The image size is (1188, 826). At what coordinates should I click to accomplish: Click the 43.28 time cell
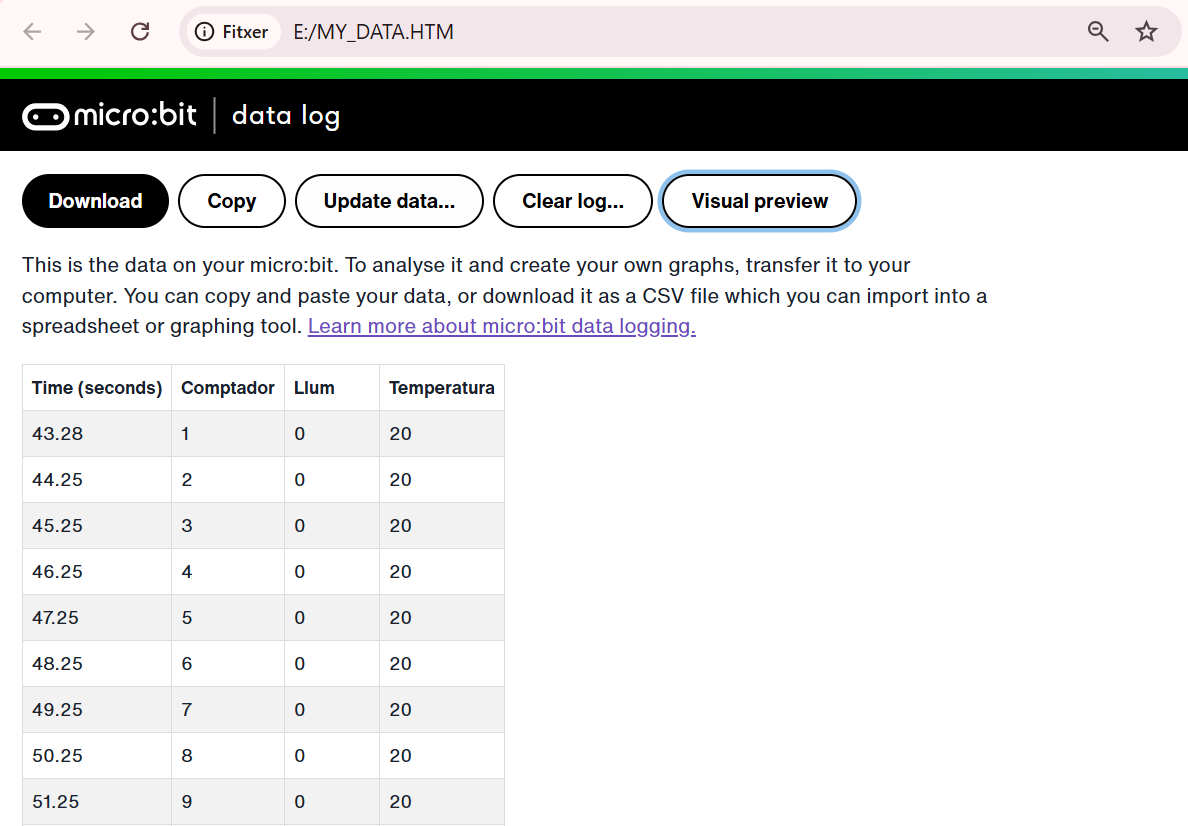coord(58,434)
